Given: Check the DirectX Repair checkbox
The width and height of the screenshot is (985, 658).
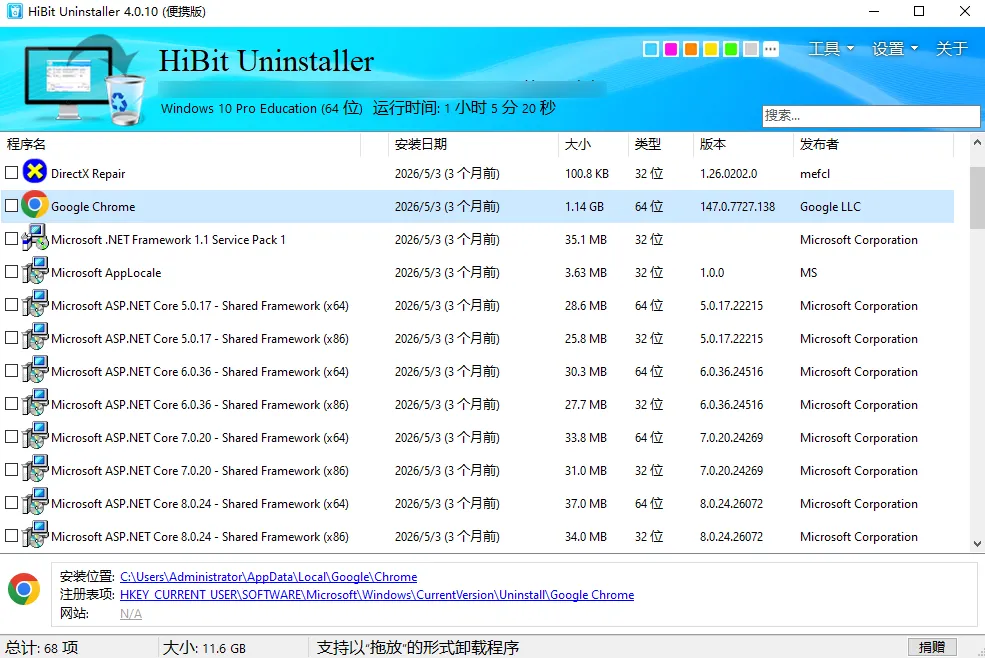Looking at the screenshot, I should (11, 172).
